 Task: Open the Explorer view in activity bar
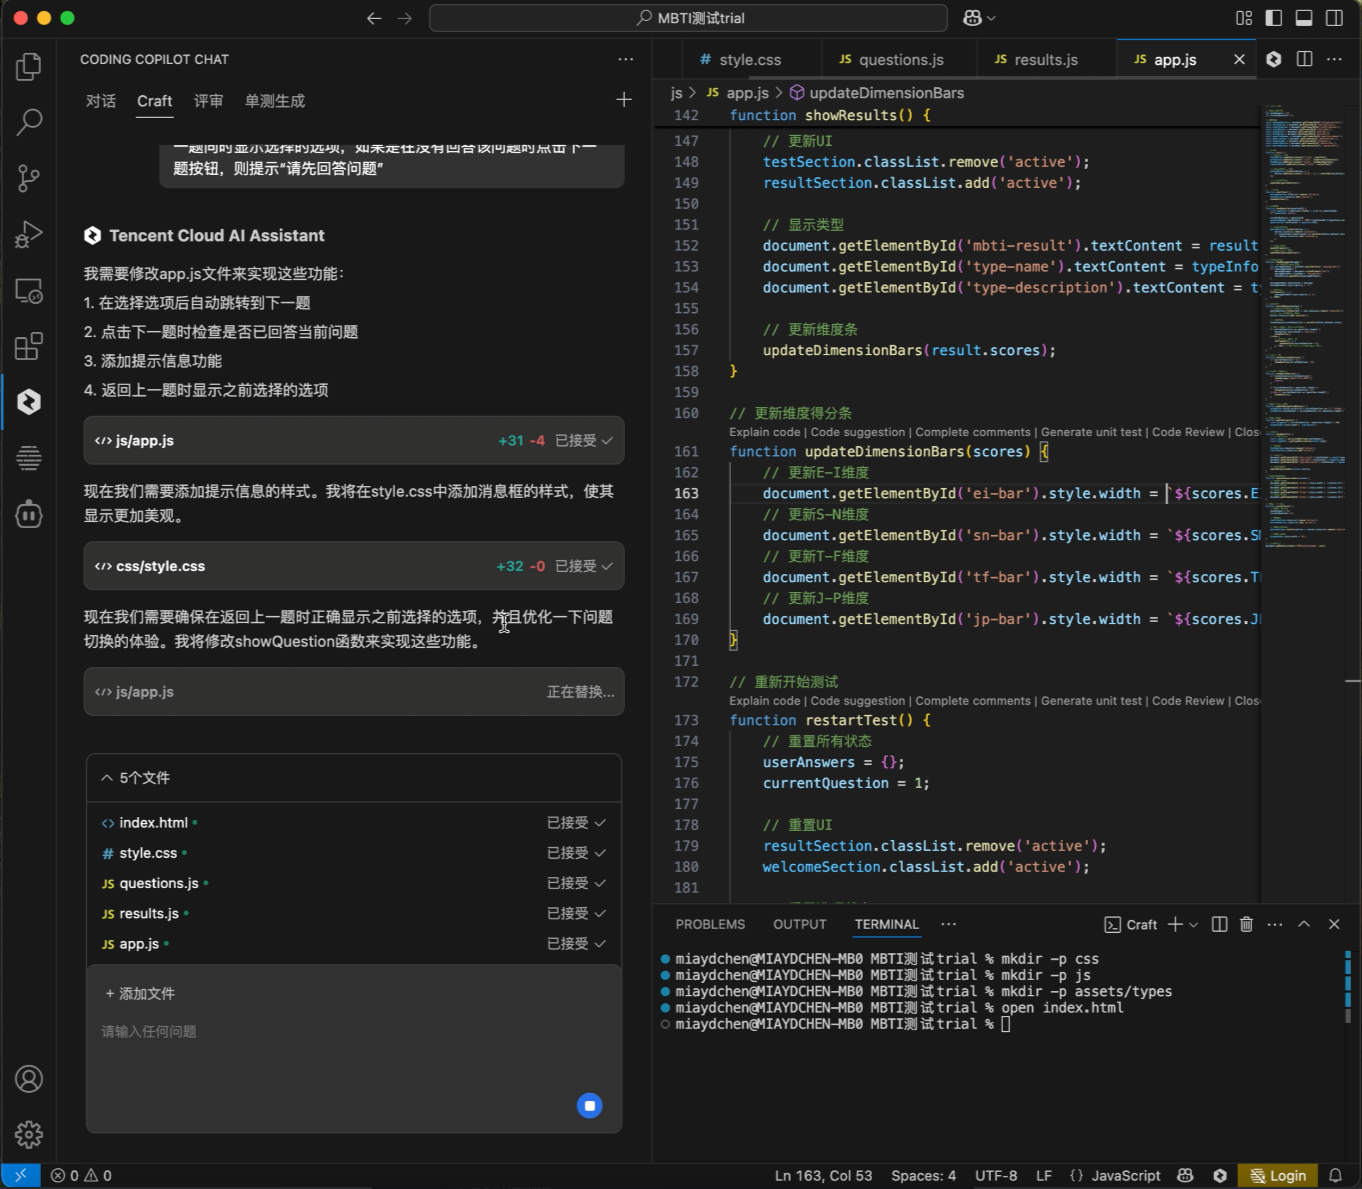coord(29,67)
